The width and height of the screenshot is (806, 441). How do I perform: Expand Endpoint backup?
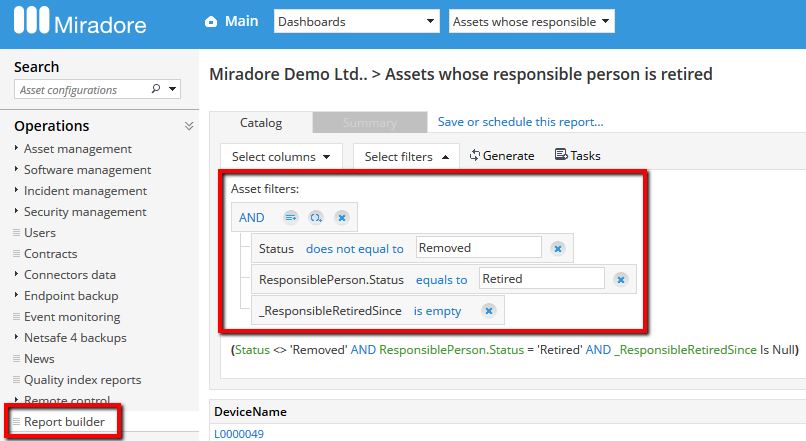pos(71,296)
